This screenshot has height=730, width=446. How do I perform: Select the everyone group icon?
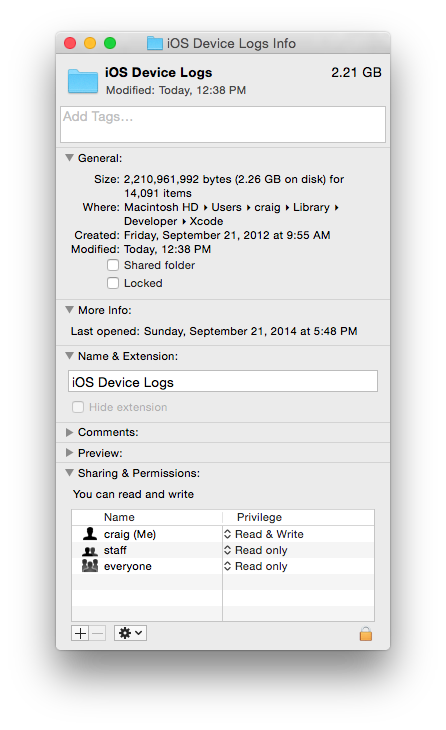[x=90, y=566]
